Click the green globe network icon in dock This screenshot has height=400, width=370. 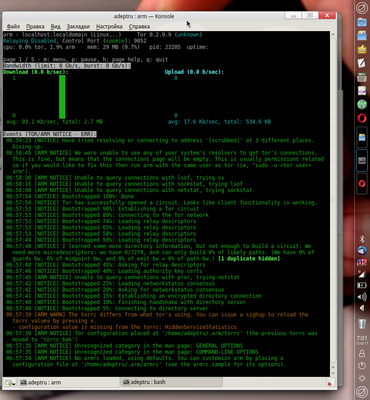[x=362, y=104]
